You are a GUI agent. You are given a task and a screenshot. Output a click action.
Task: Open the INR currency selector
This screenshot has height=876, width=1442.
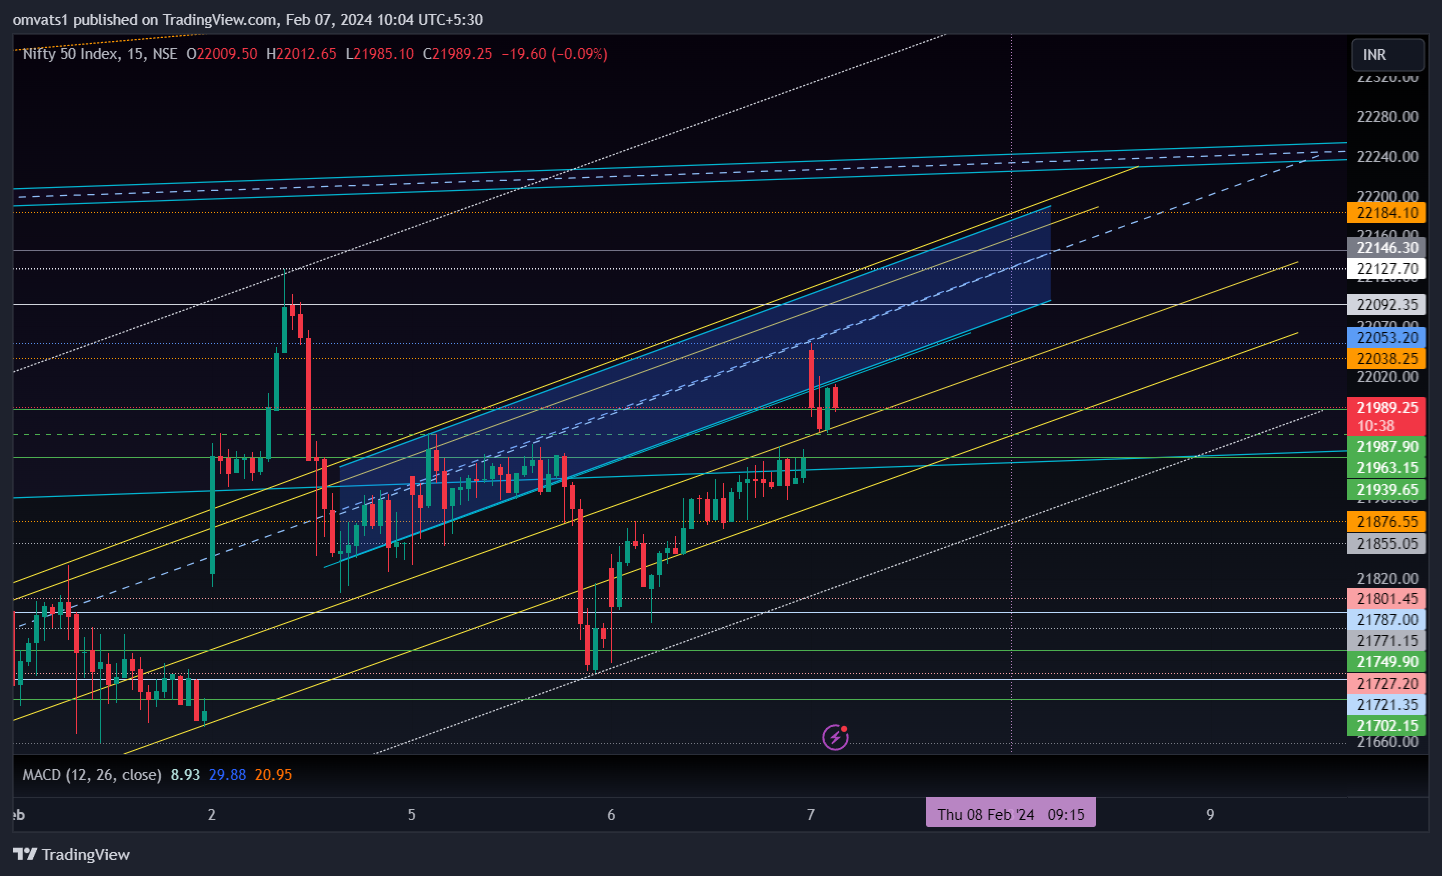(x=1387, y=55)
